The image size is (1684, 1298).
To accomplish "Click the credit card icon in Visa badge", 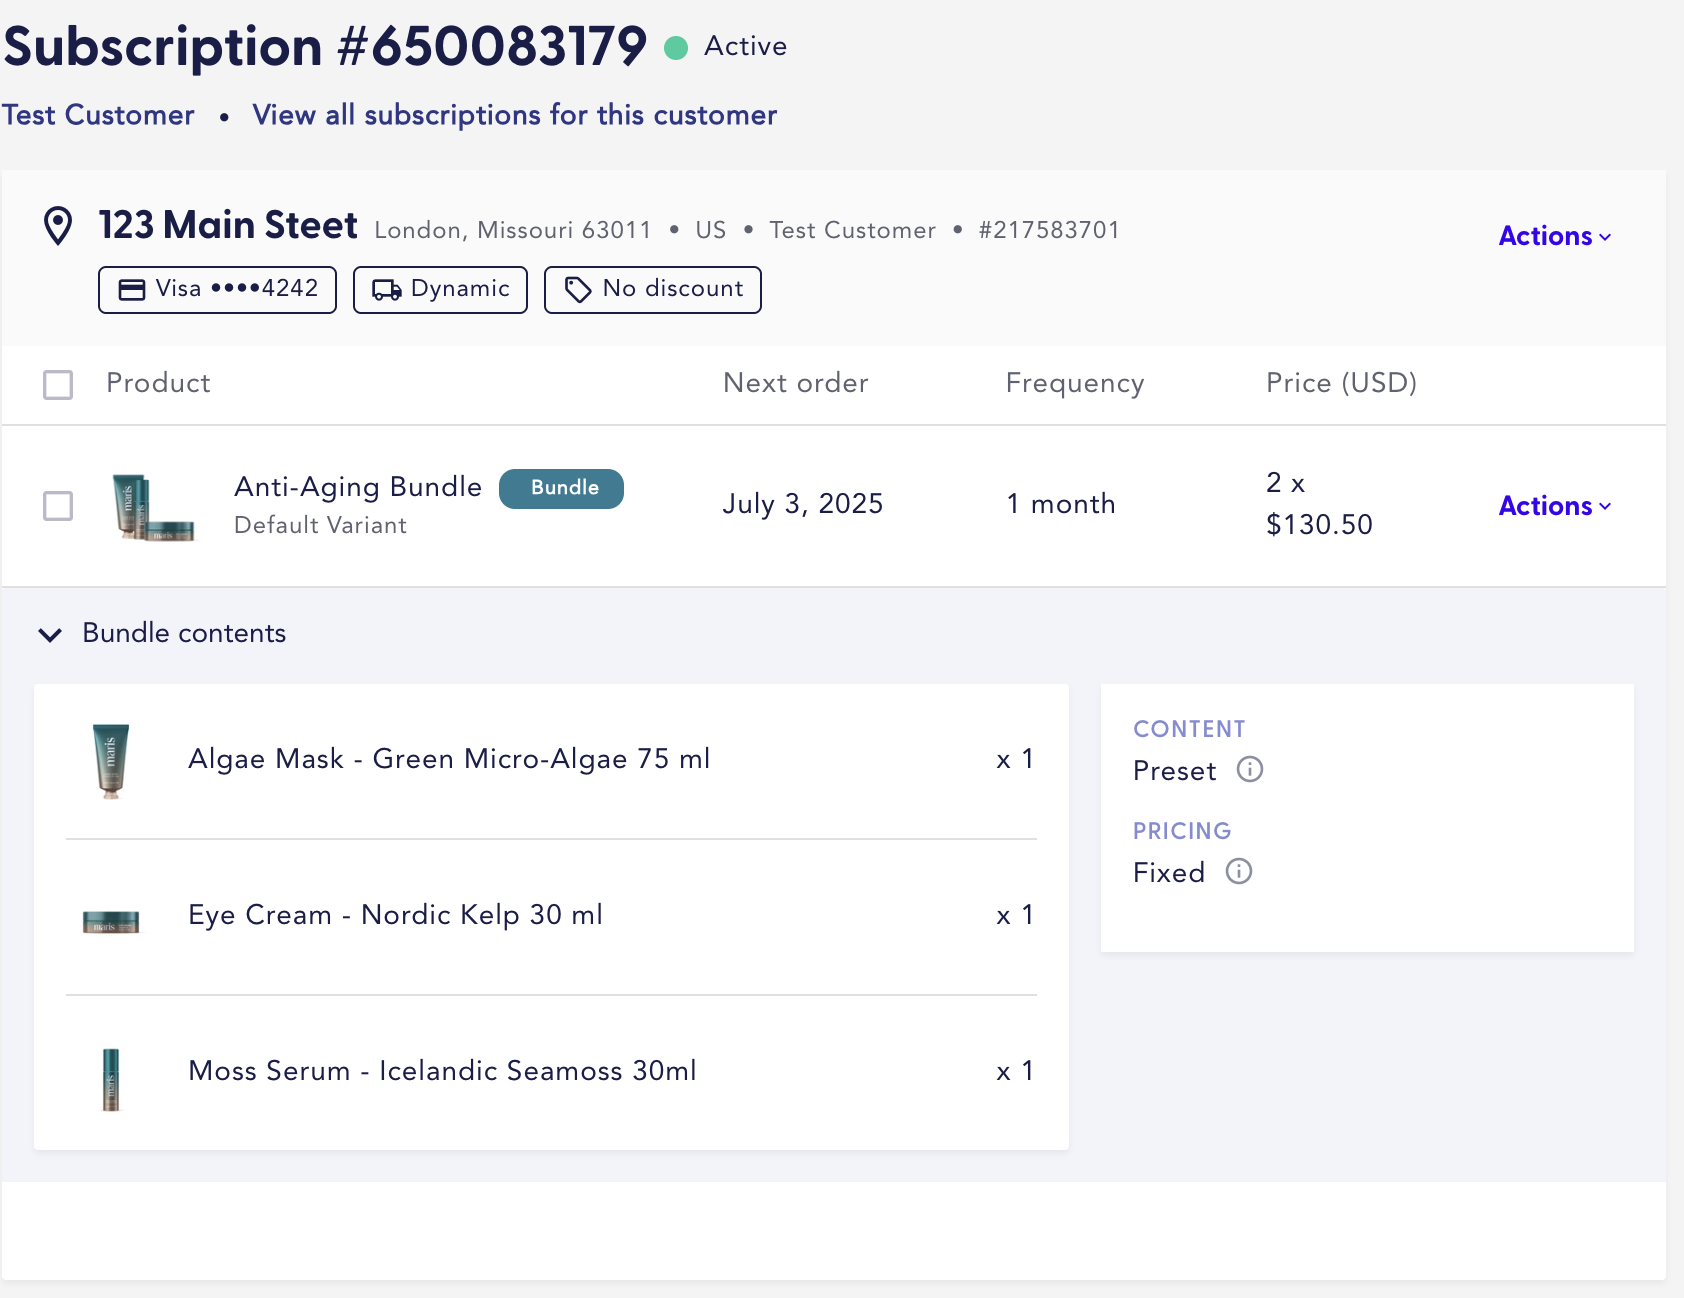I will pyautogui.click(x=132, y=290).
